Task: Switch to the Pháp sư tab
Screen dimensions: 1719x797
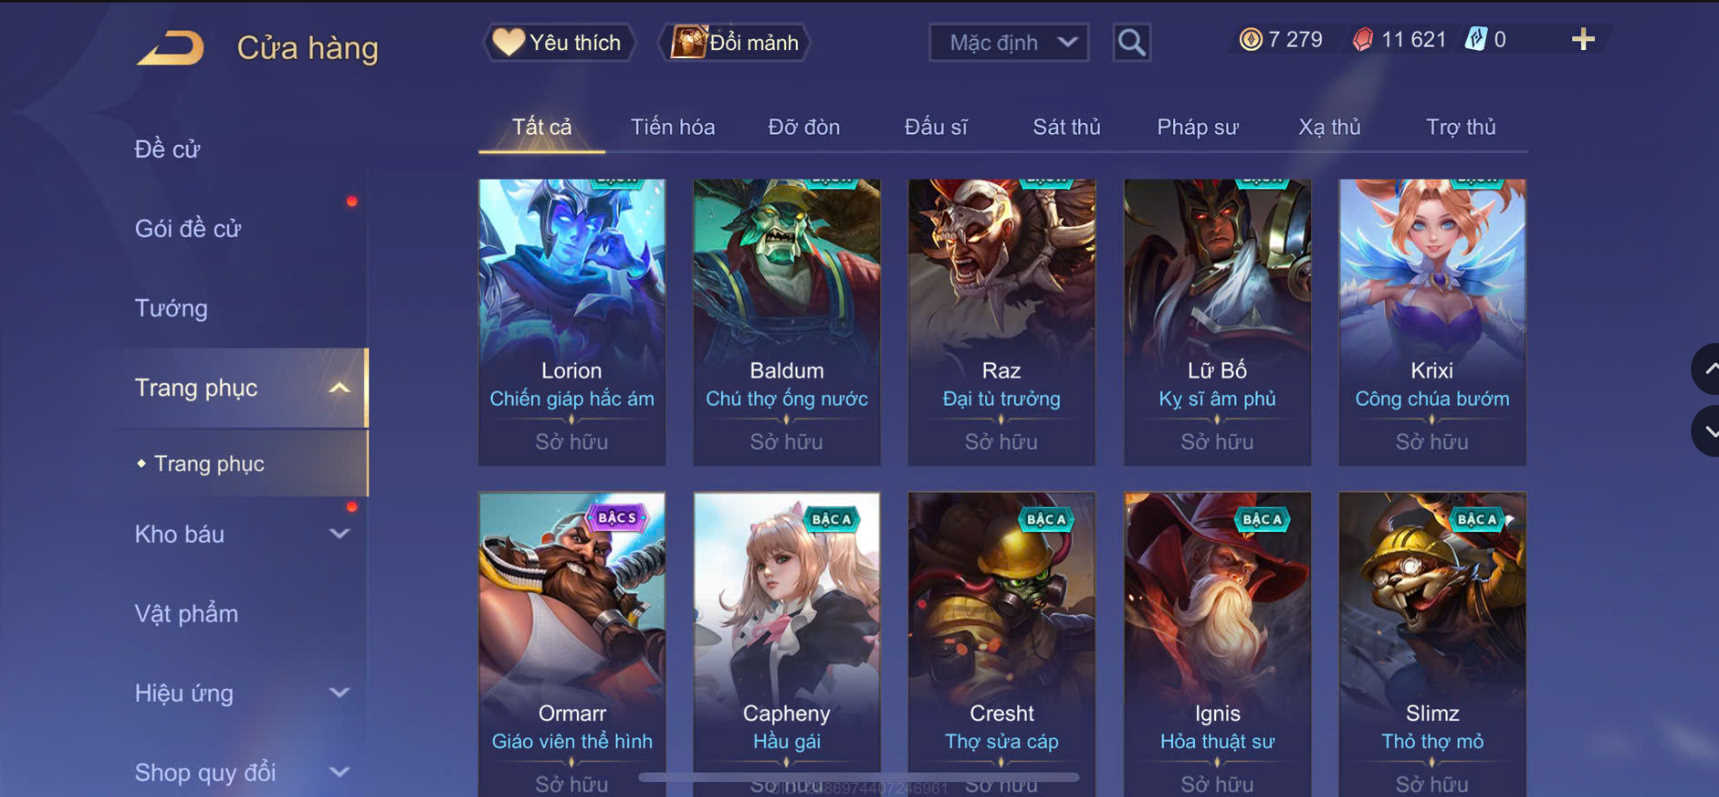Action: point(1197,127)
